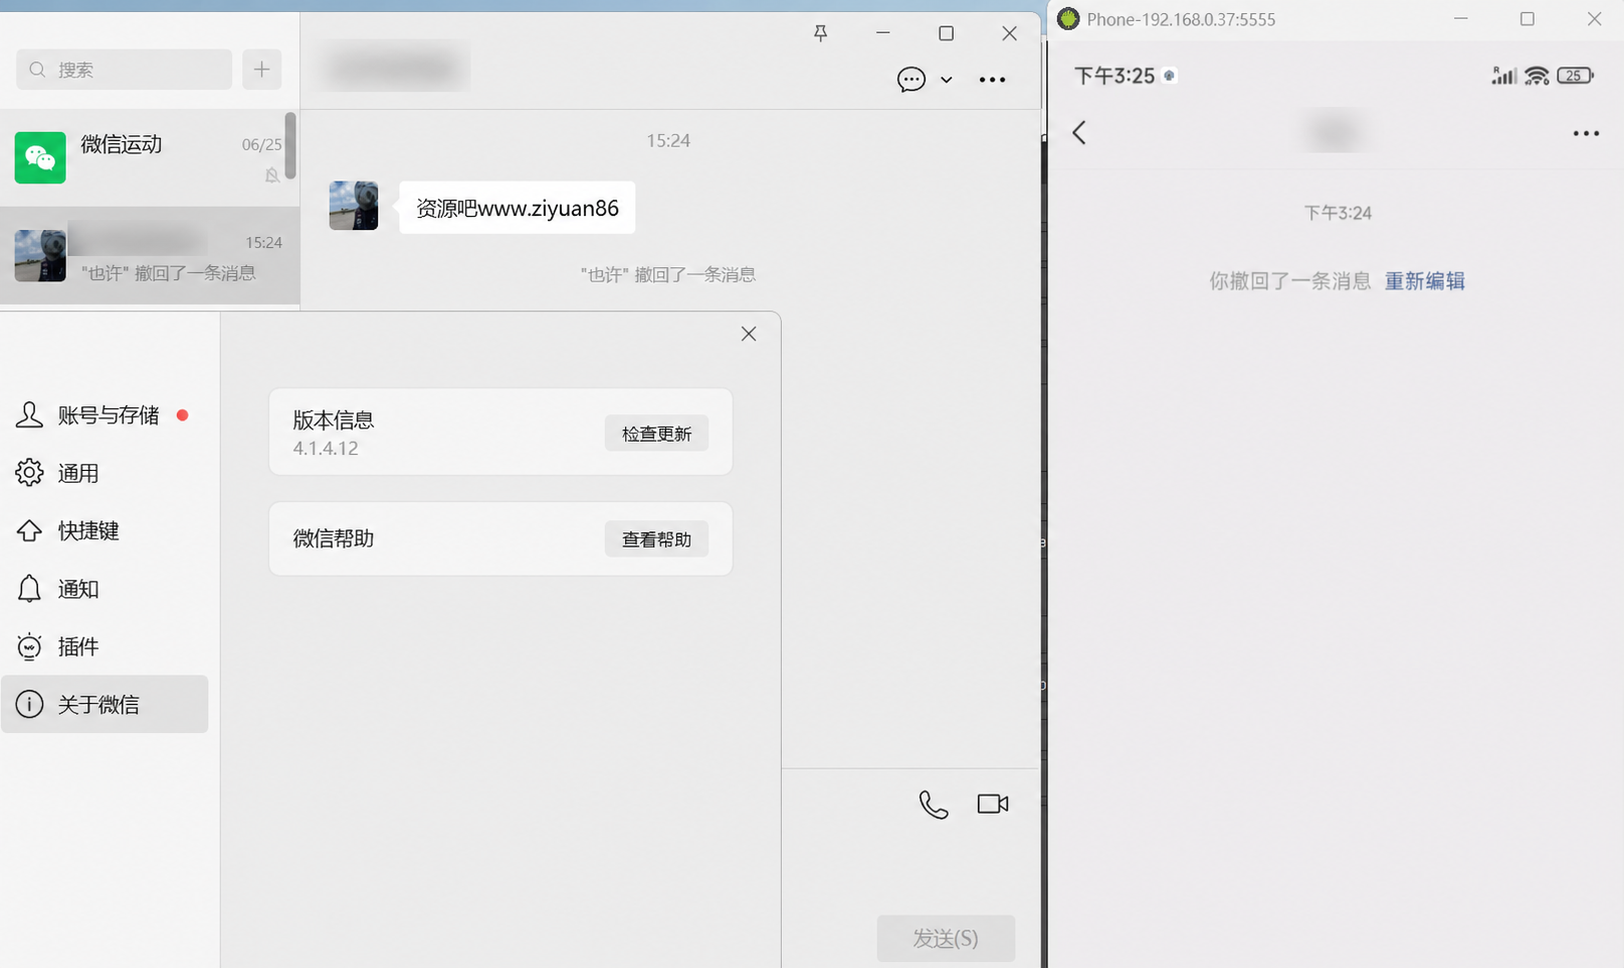Open the phone mirror's three-dot menu
Viewport: 1624px width, 968px height.
click(x=1586, y=132)
